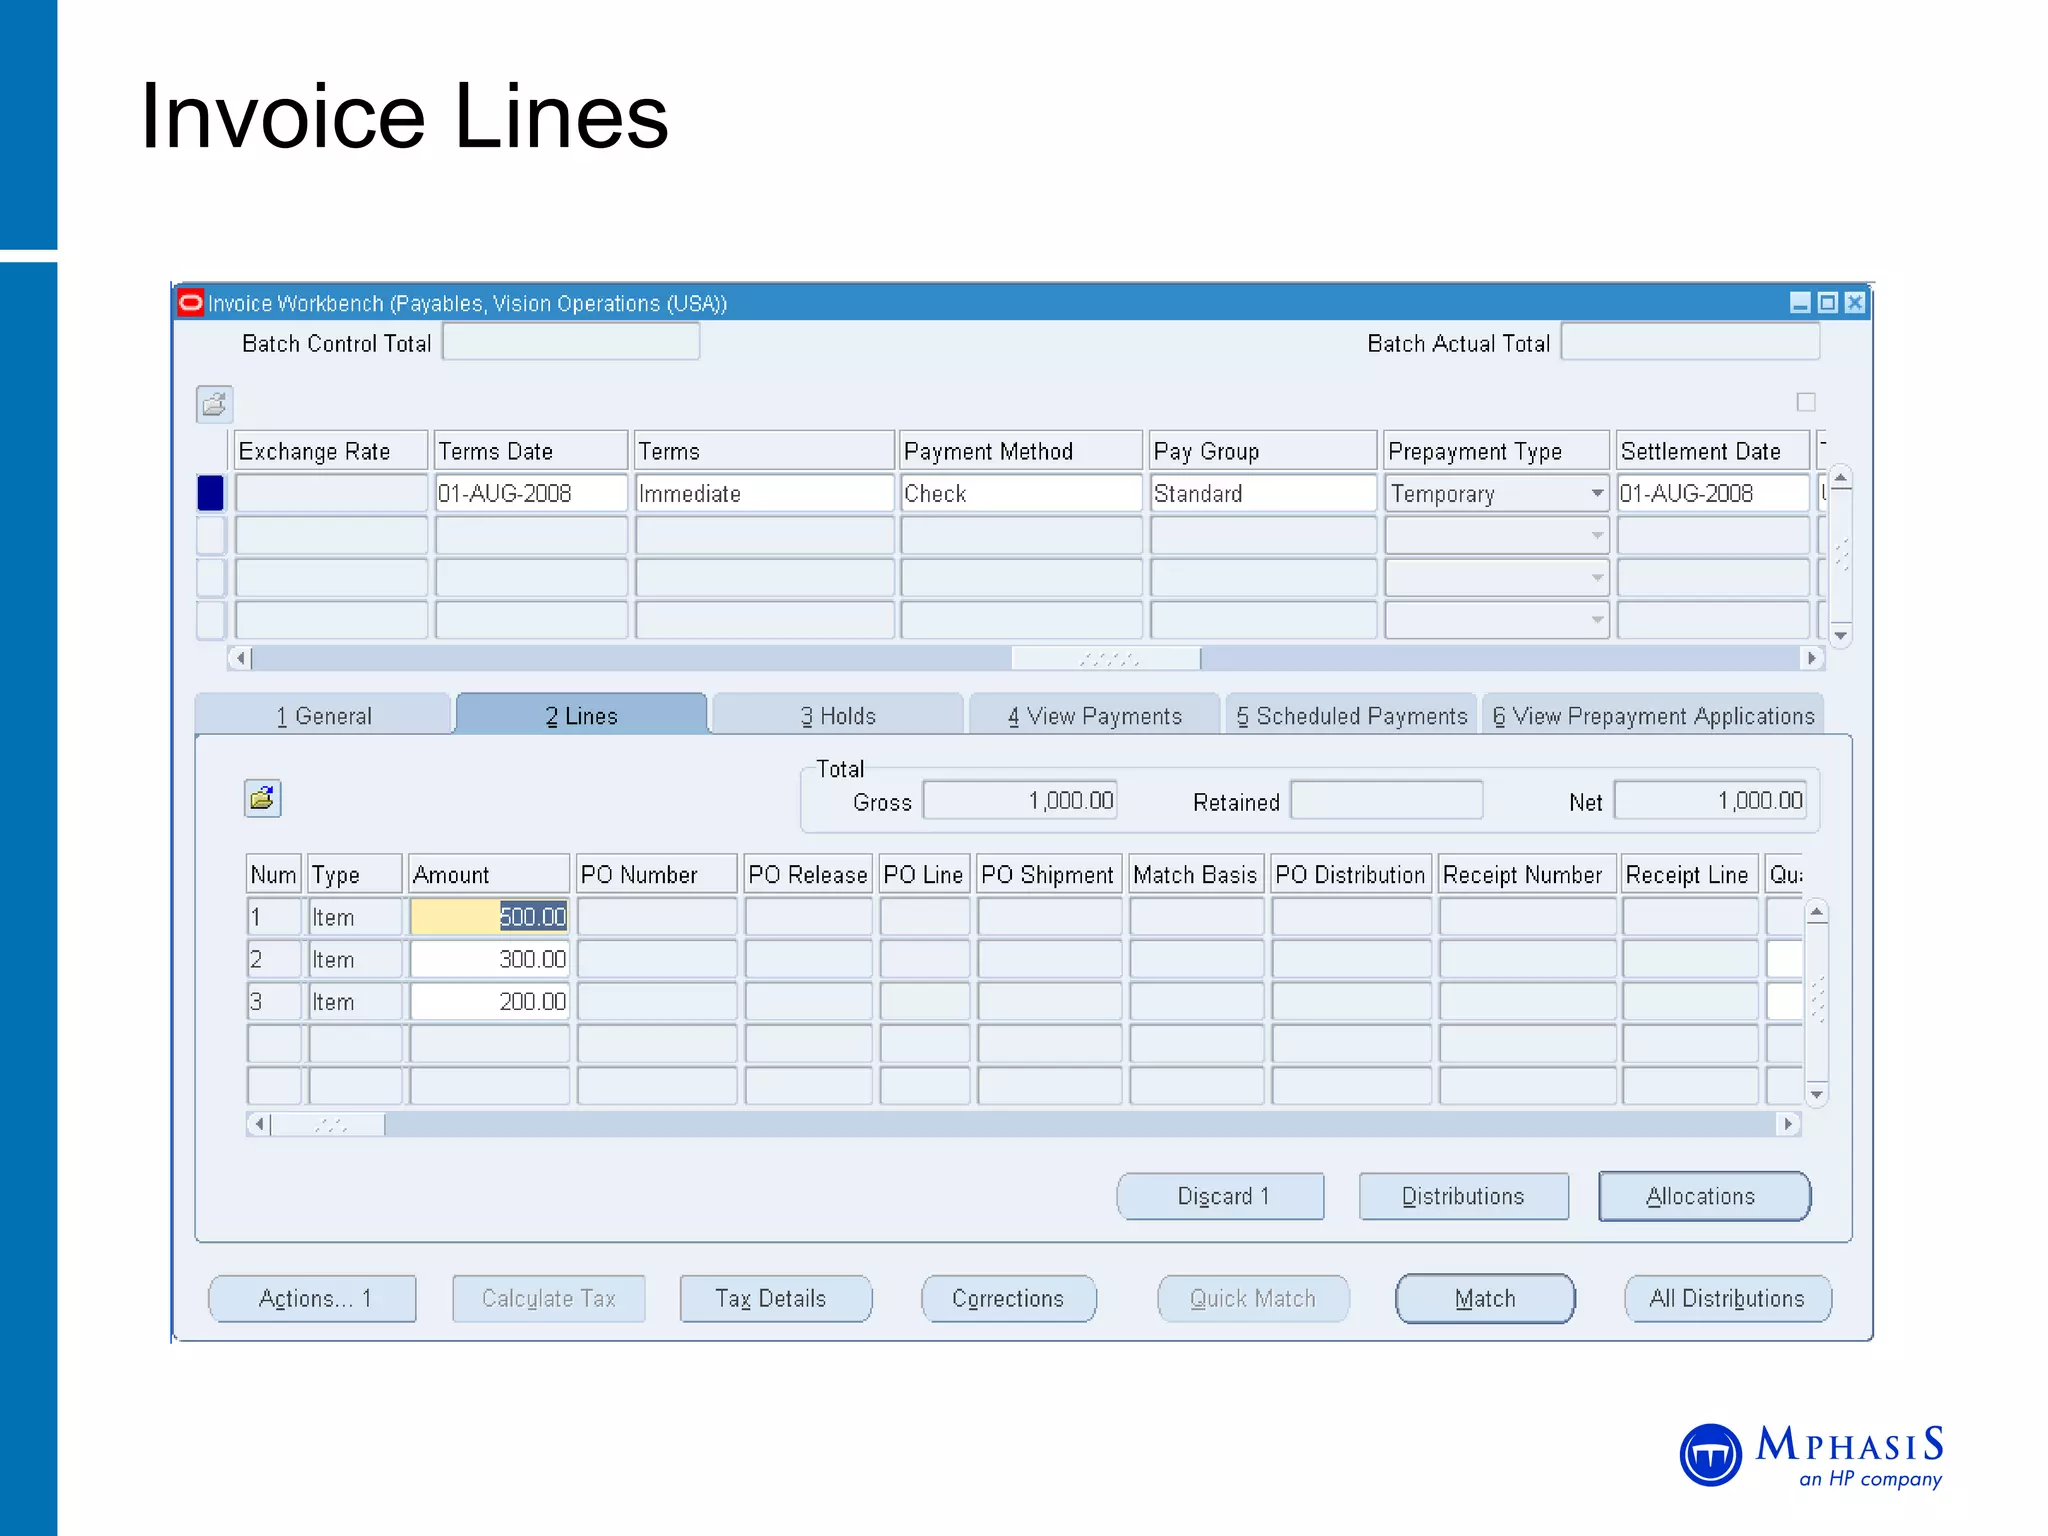
Task: Click the yellow folder icon in Lines tab
Action: click(263, 798)
